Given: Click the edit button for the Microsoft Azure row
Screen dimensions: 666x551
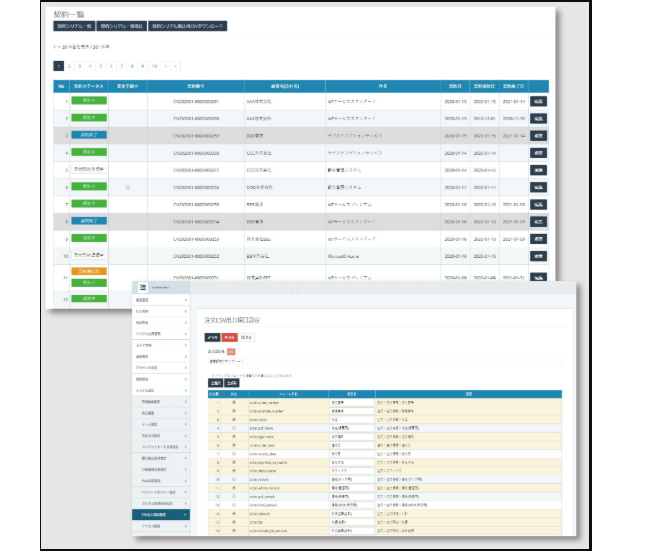Looking at the screenshot, I should (538, 255).
